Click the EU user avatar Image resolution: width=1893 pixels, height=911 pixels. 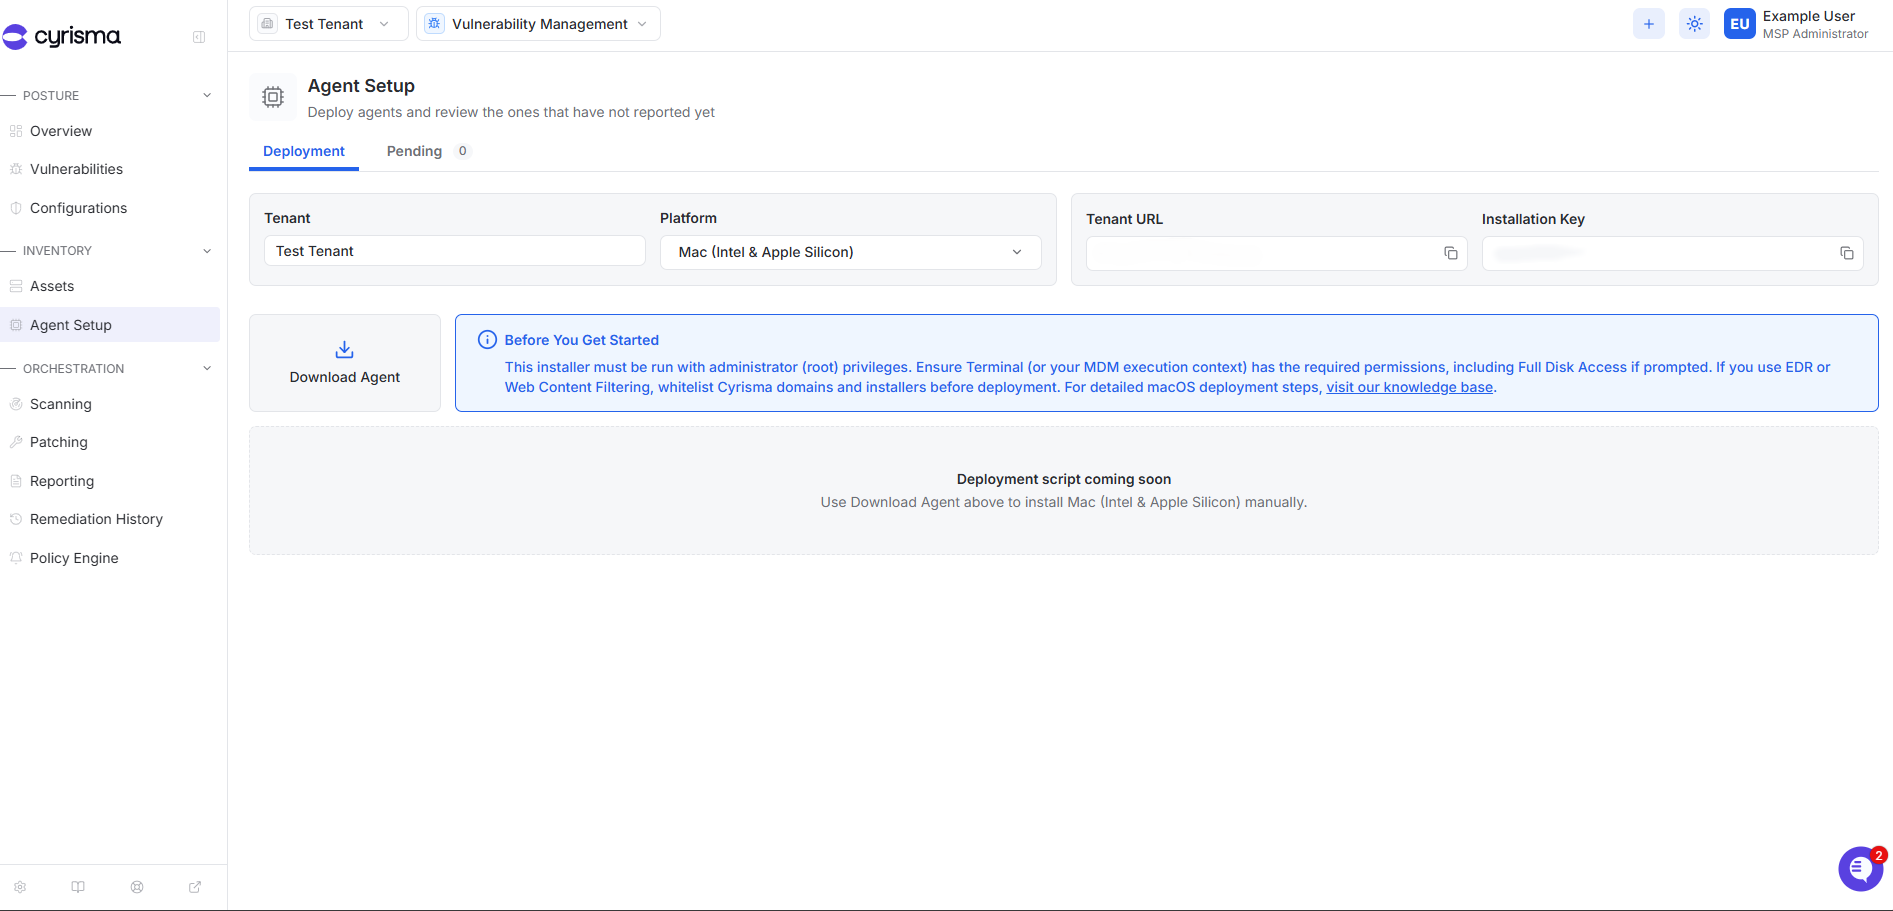tap(1739, 24)
